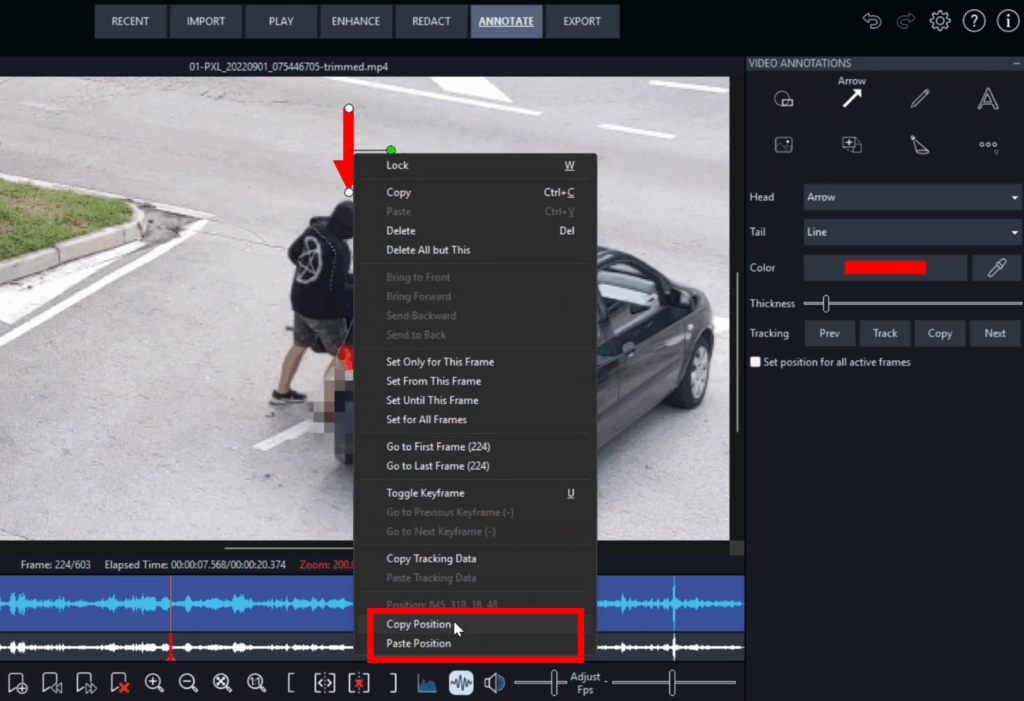Open the Tail style dropdown
The image size is (1024, 701).
tap(912, 232)
